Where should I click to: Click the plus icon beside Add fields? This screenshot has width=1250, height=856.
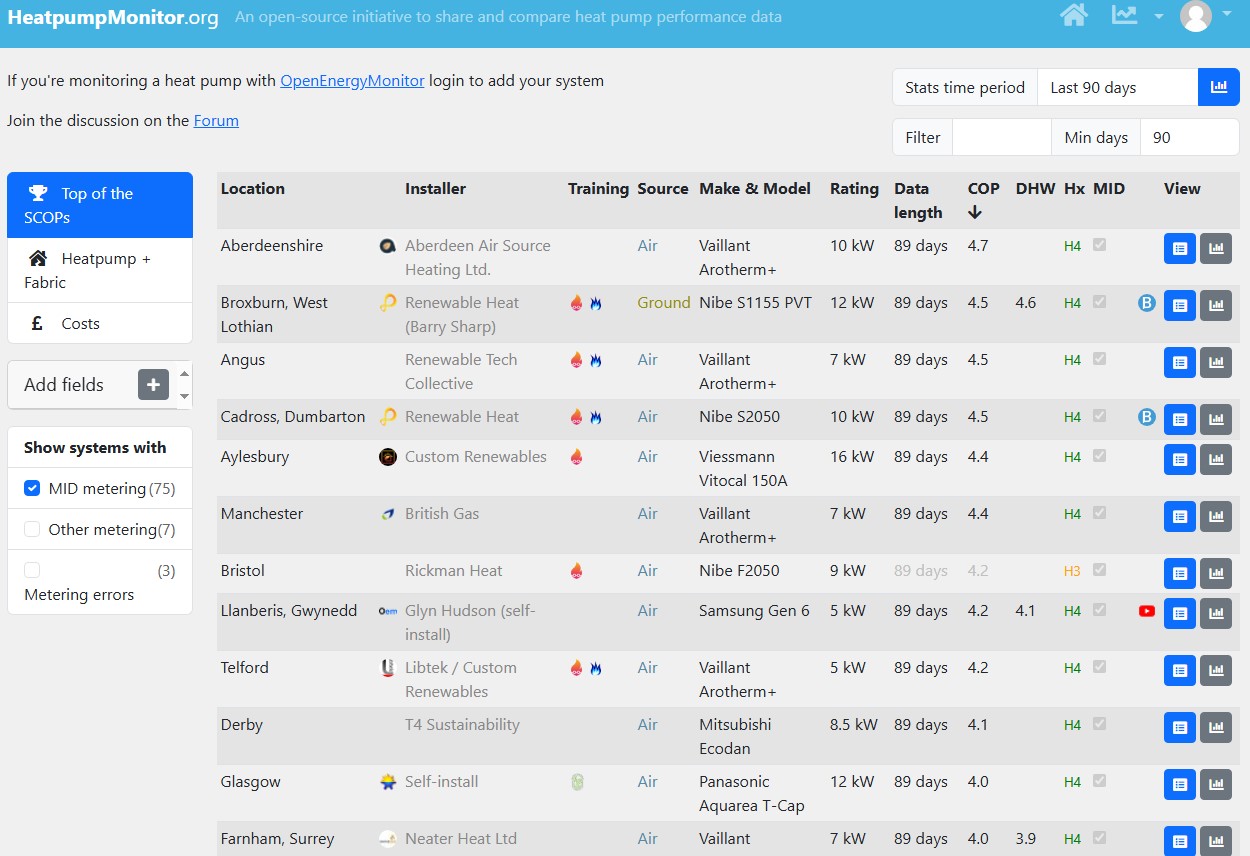point(153,385)
